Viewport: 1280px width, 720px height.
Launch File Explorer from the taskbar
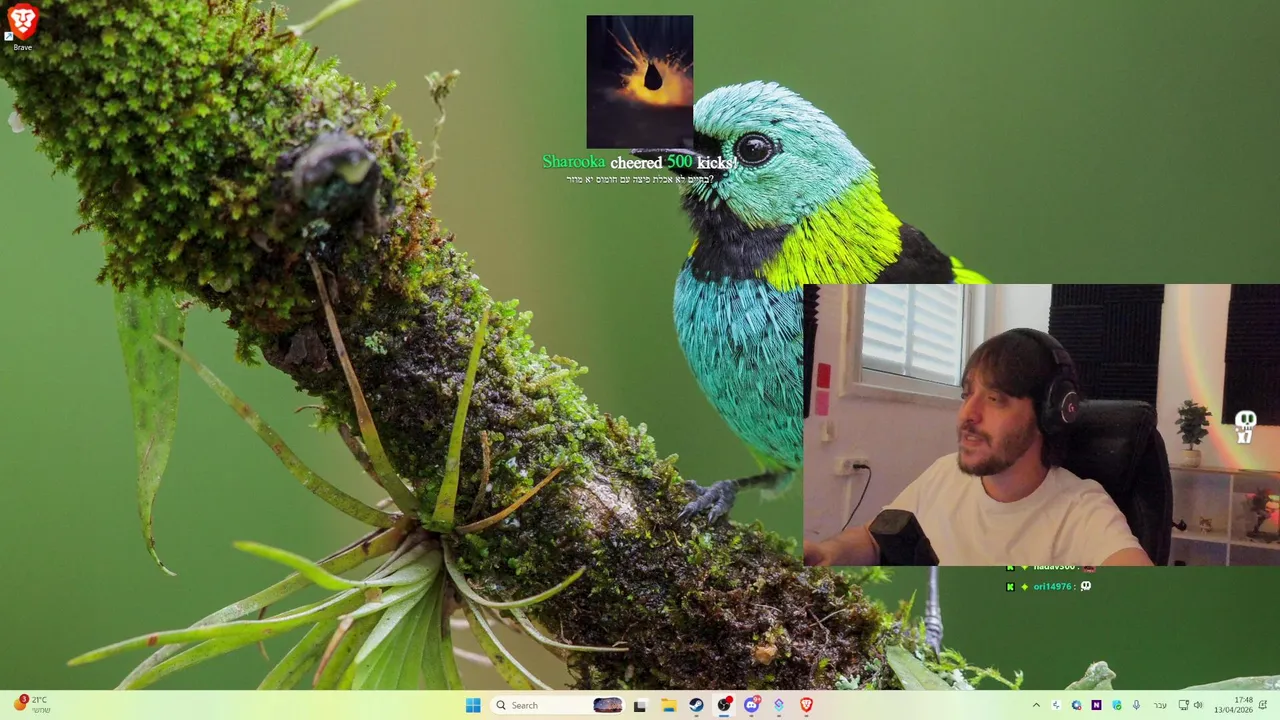tap(668, 705)
